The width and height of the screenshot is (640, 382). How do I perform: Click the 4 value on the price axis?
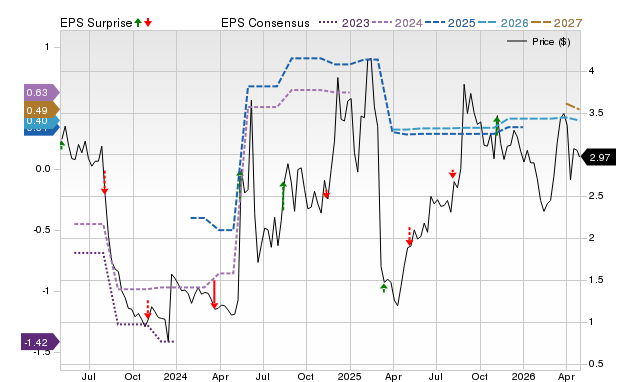[x=591, y=71]
